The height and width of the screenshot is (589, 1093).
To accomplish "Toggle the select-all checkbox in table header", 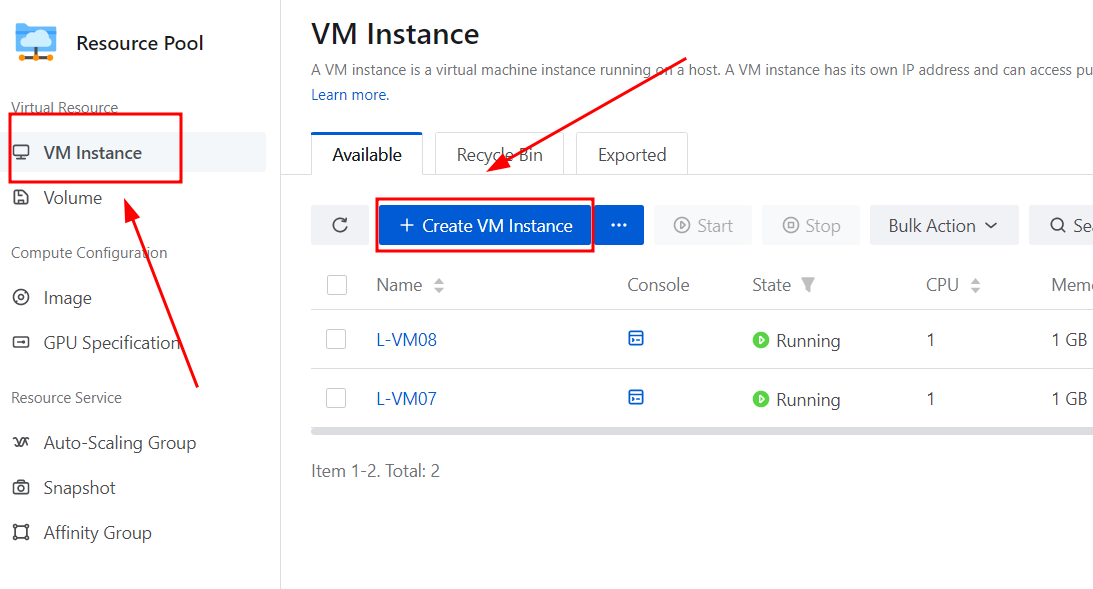I will (337, 285).
